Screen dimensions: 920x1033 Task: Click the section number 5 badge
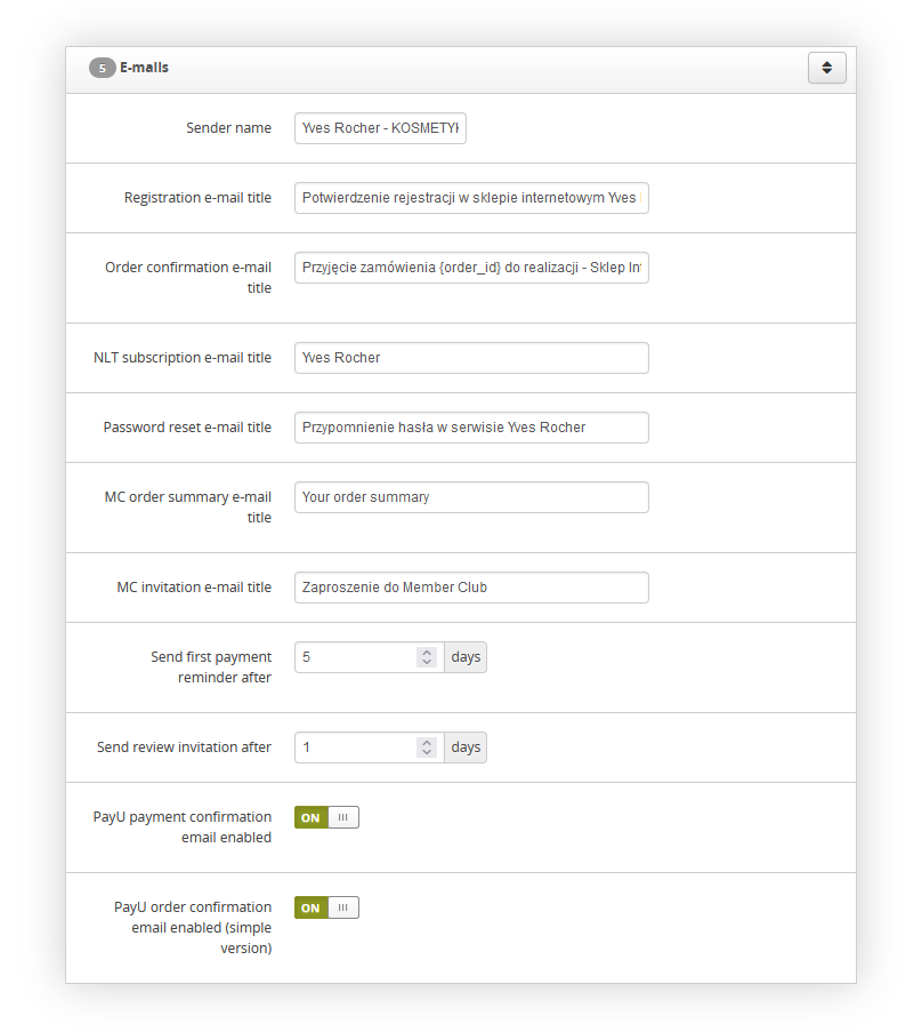[102, 68]
